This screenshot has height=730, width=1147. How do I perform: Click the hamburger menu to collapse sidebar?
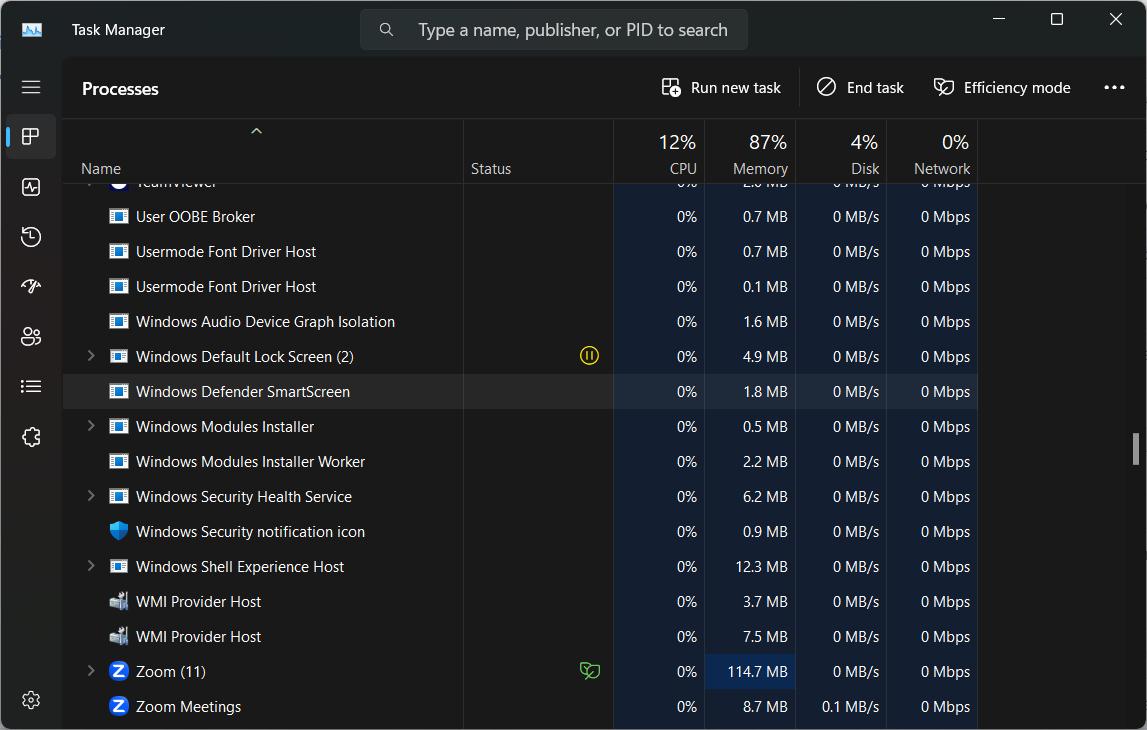pyautogui.click(x=30, y=87)
